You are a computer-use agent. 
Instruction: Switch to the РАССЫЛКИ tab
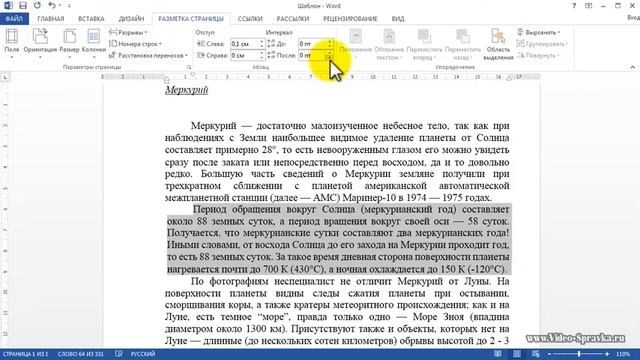click(293, 19)
